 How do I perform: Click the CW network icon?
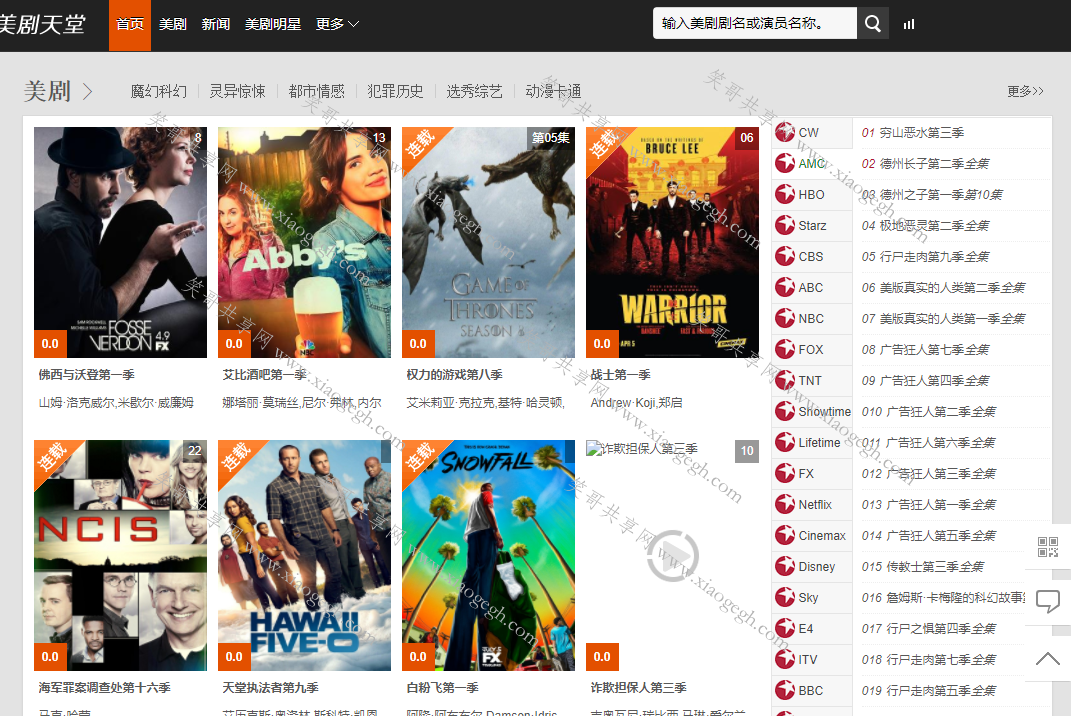click(x=785, y=132)
